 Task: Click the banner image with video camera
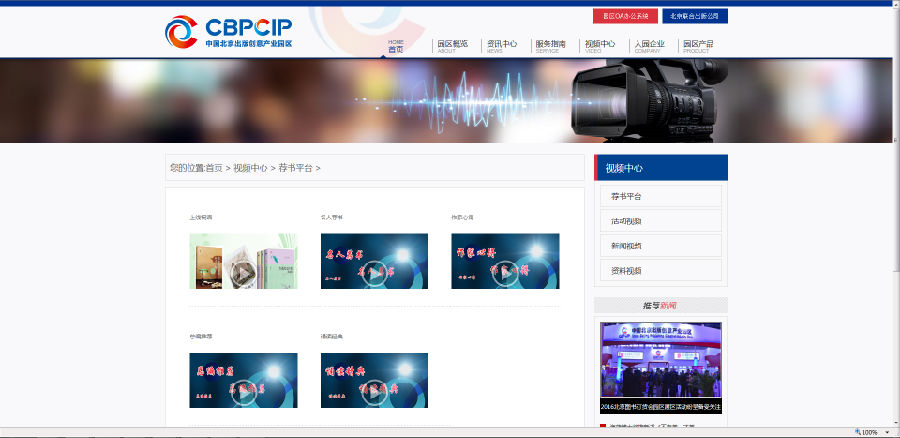pyautogui.click(x=447, y=100)
